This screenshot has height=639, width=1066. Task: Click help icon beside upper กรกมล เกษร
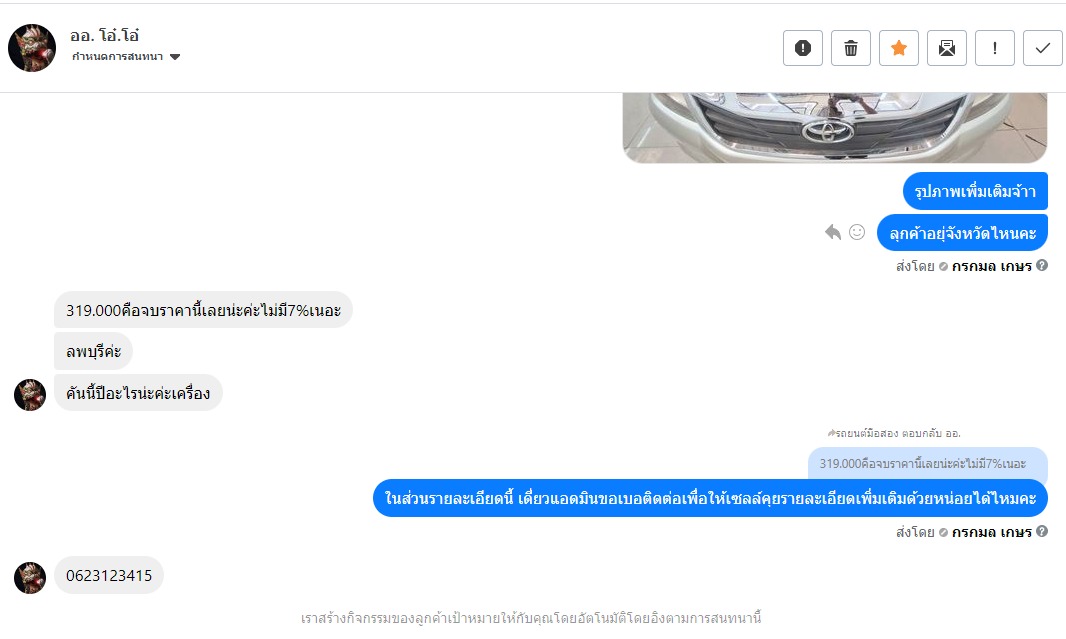pos(1042,266)
